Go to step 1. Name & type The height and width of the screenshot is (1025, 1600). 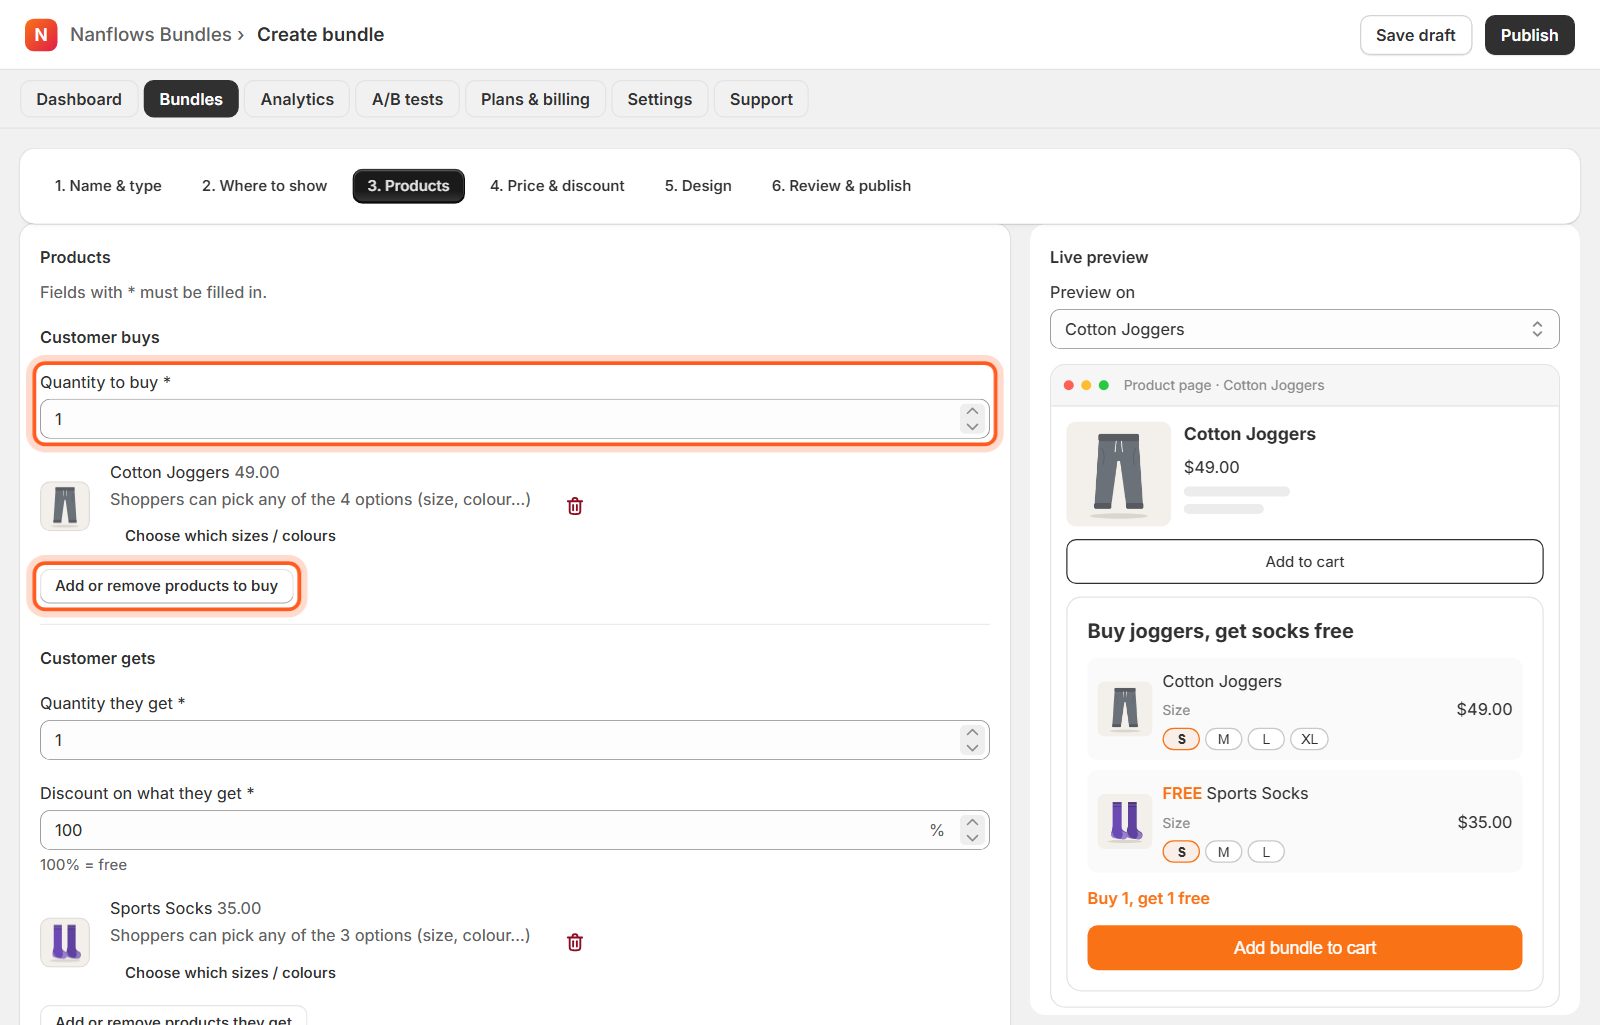(x=108, y=186)
